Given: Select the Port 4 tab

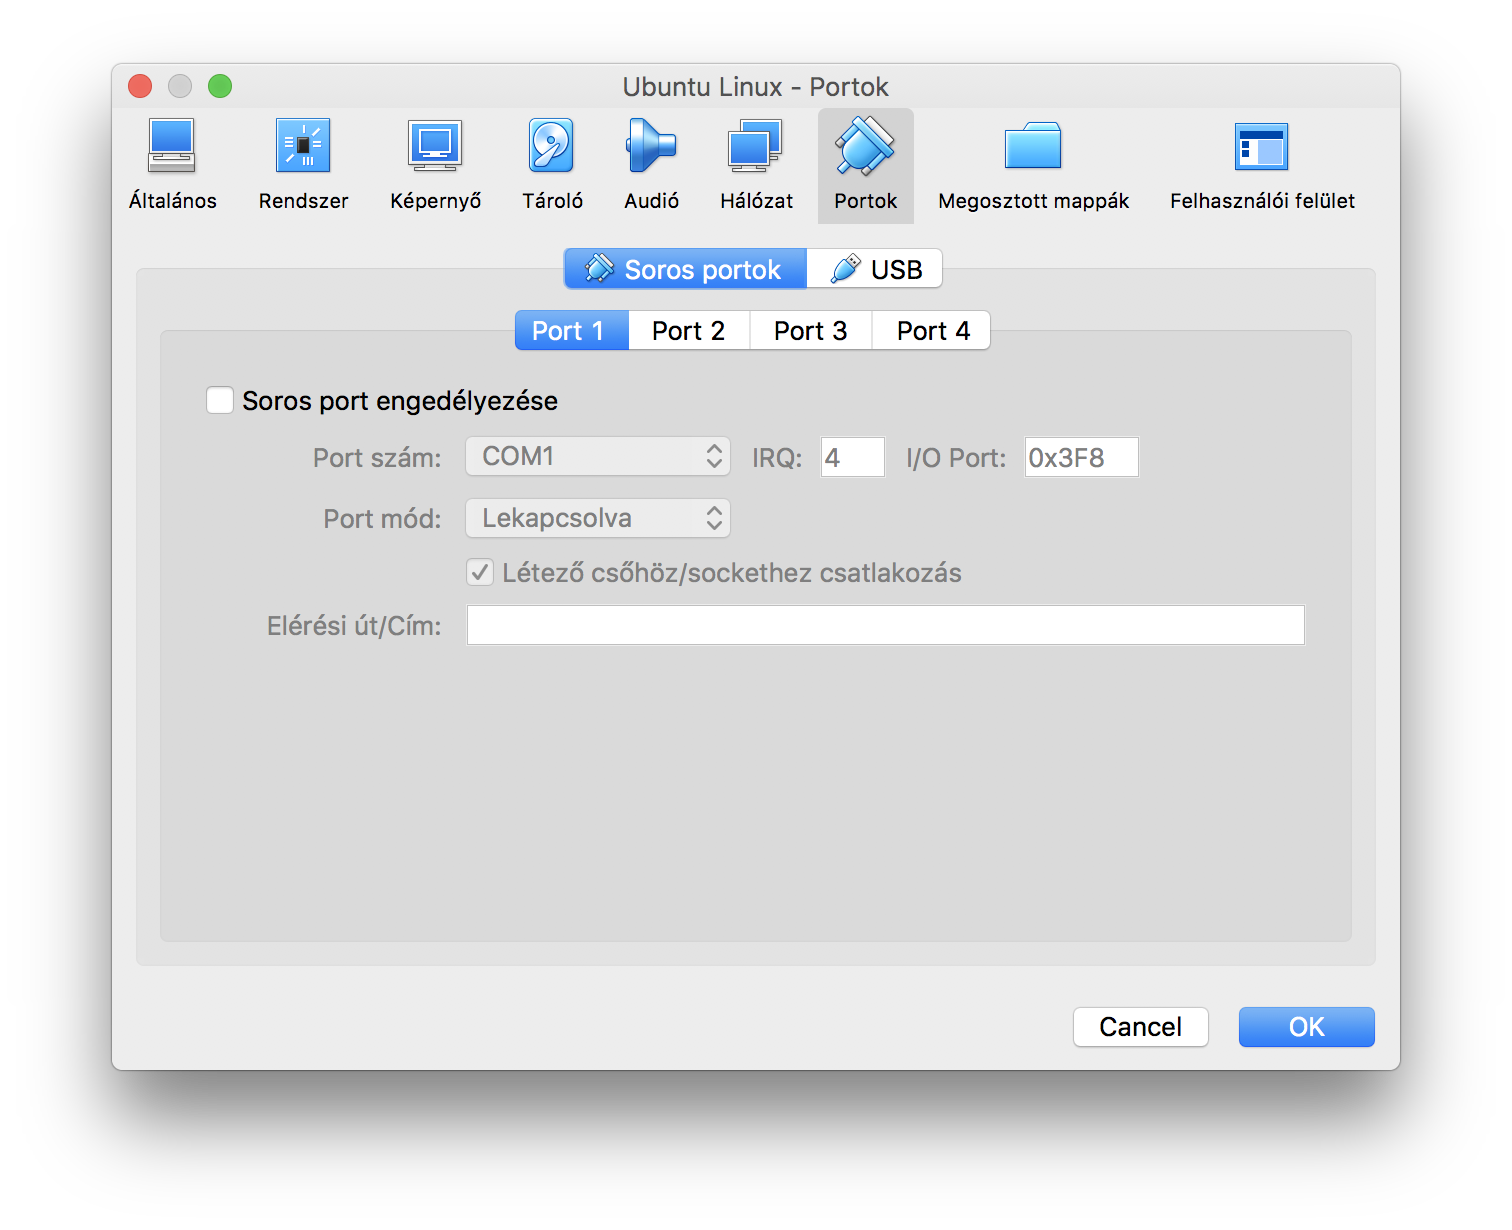Looking at the screenshot, I should pos(932,330).
